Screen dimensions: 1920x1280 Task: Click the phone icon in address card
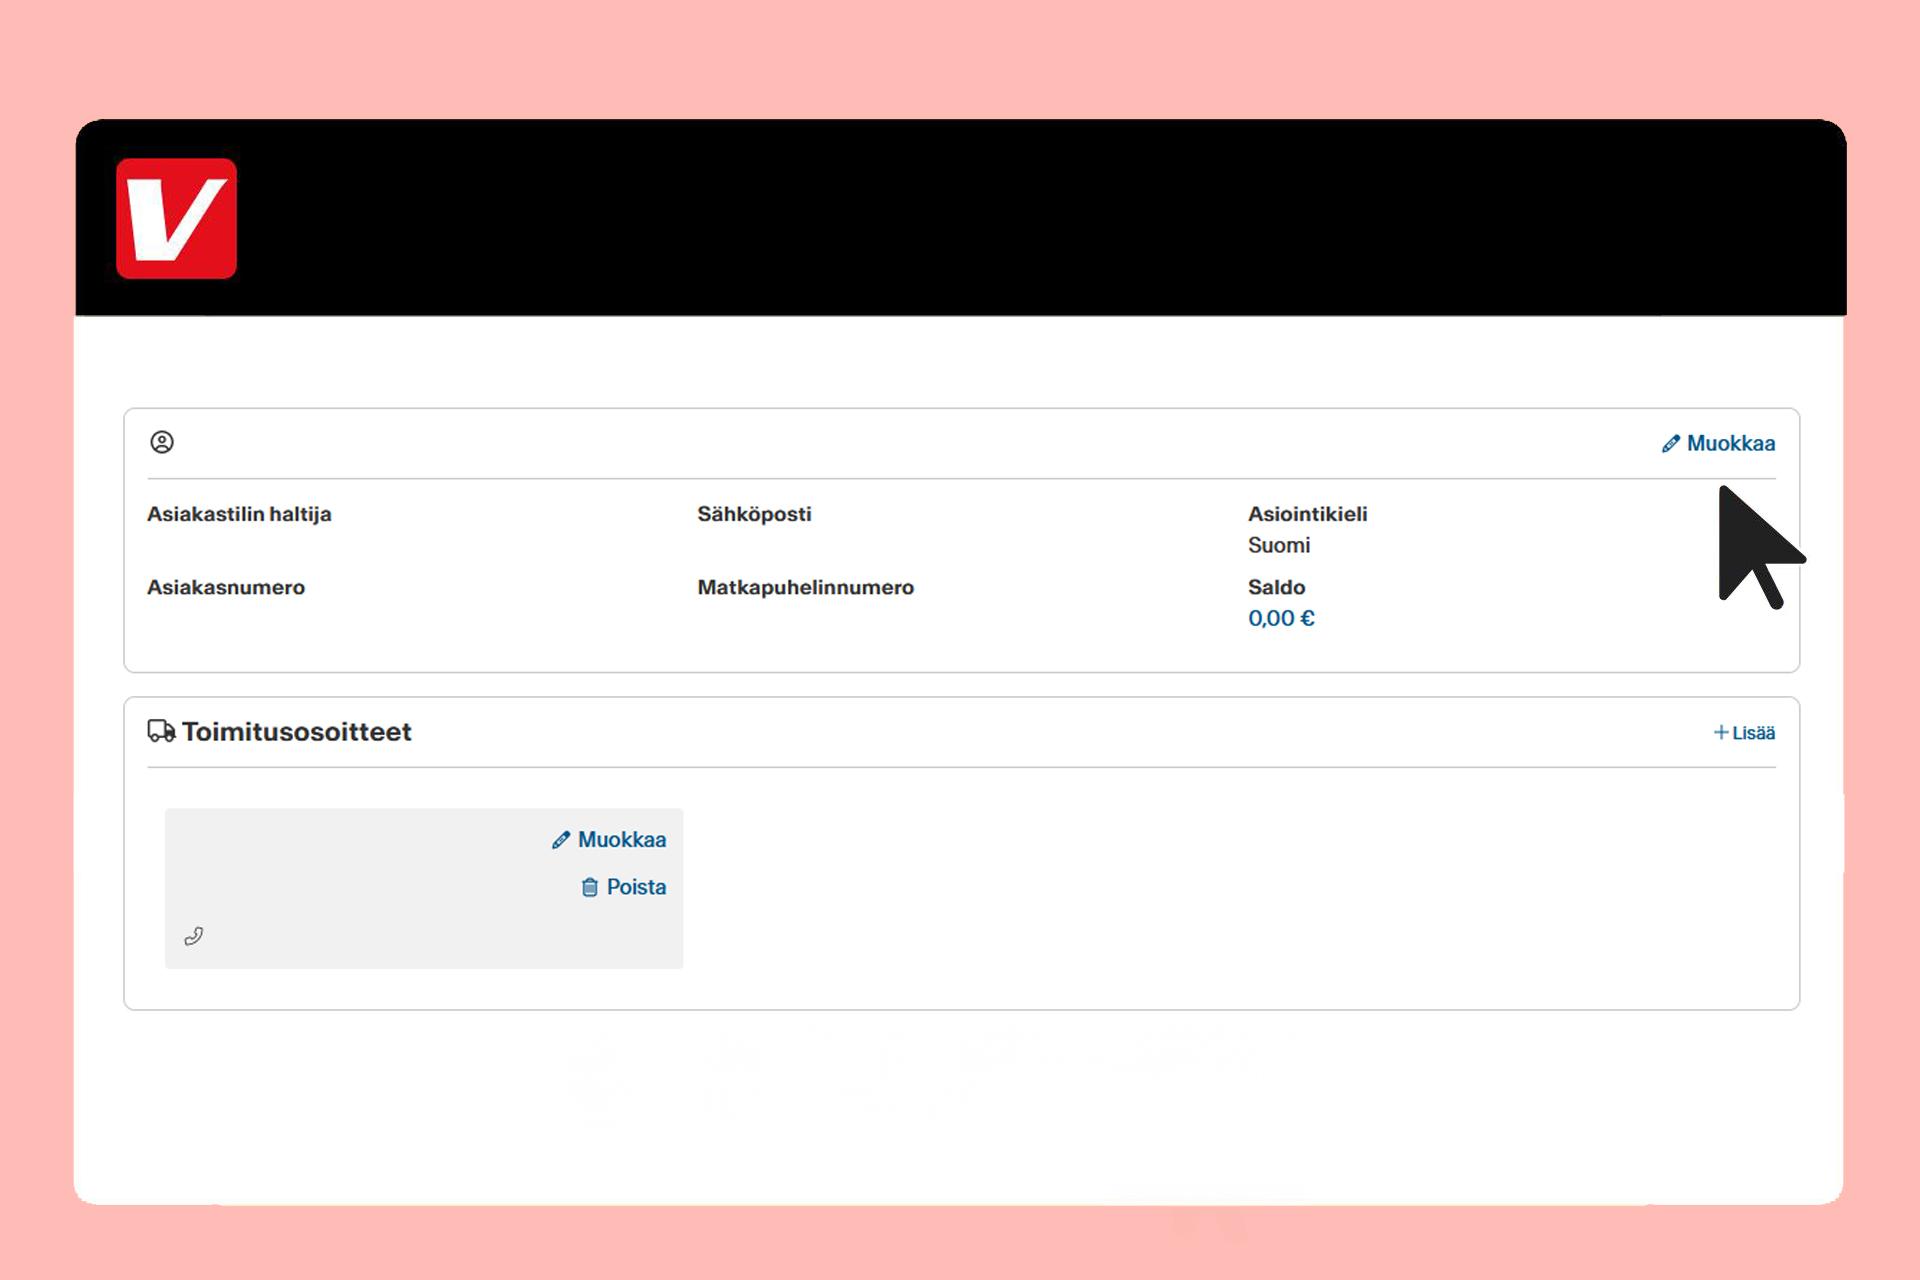tap(194, 936)
